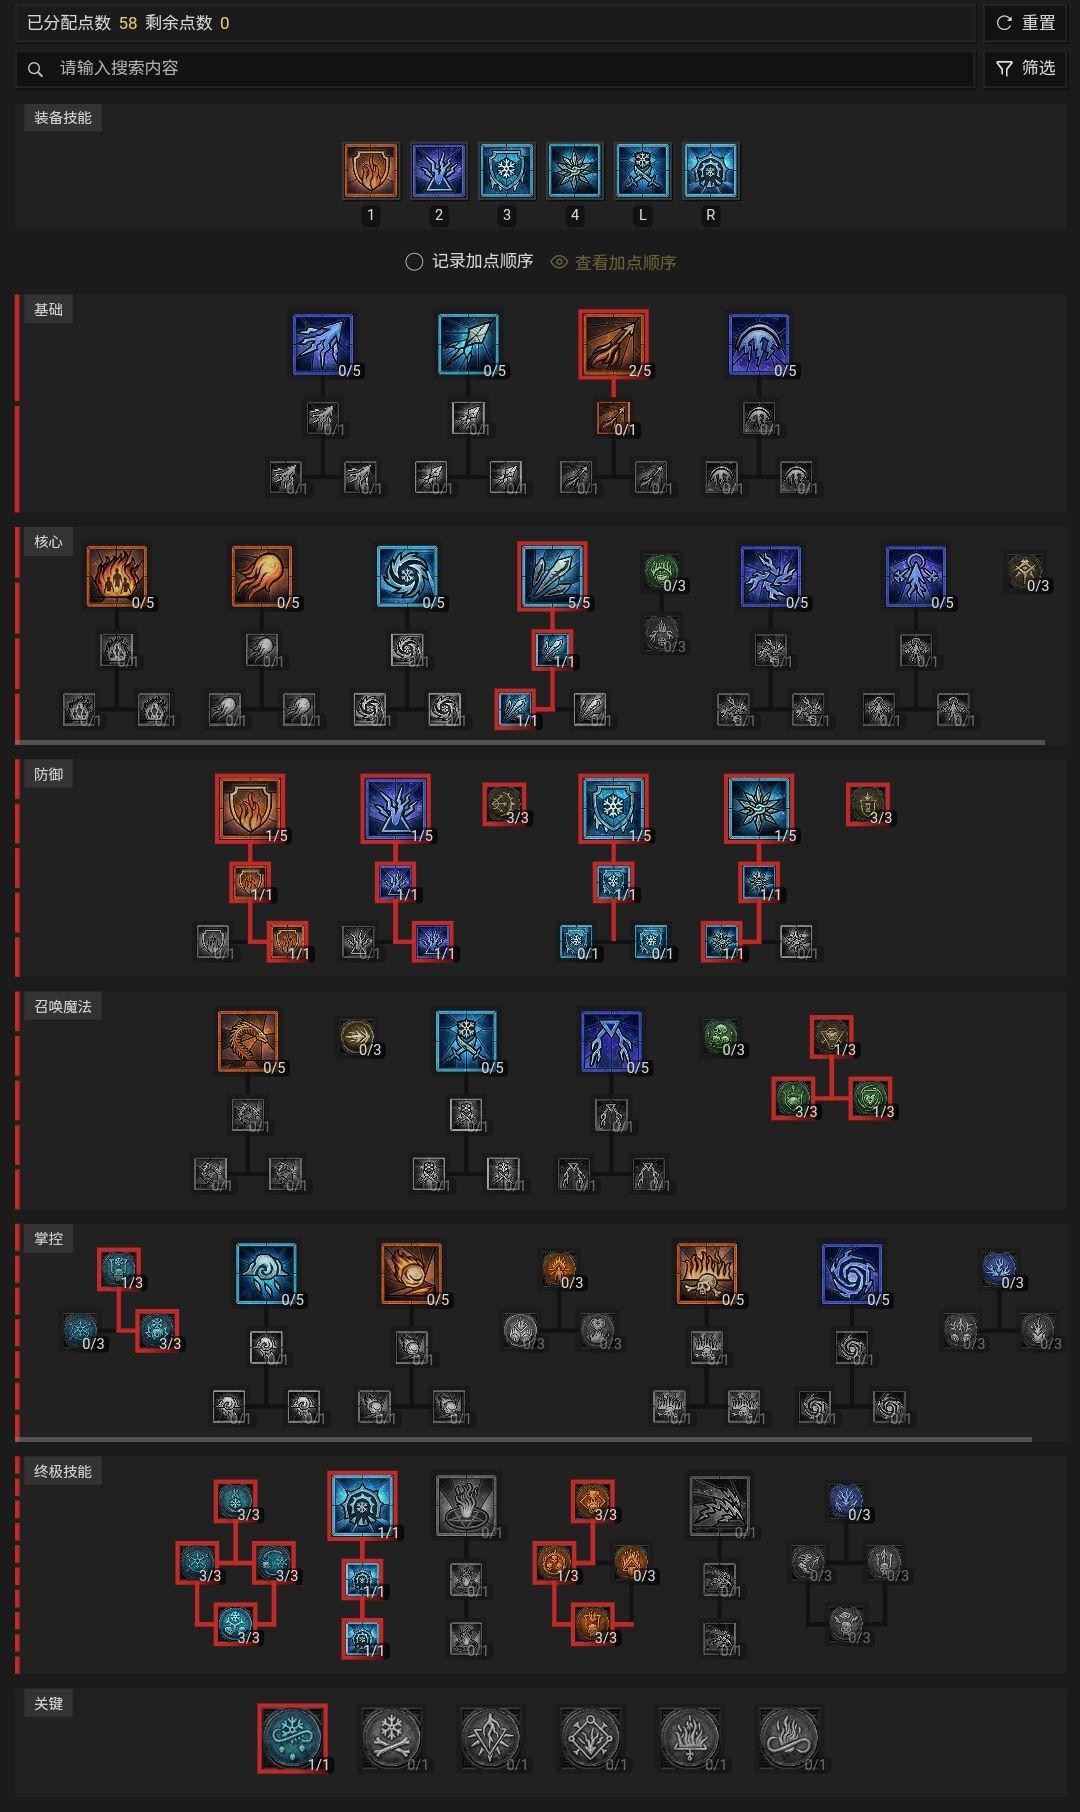Click the 1/1 ultimate skill with red border
This screenshot has height=1812, width=1080.
pos(362,1505)
